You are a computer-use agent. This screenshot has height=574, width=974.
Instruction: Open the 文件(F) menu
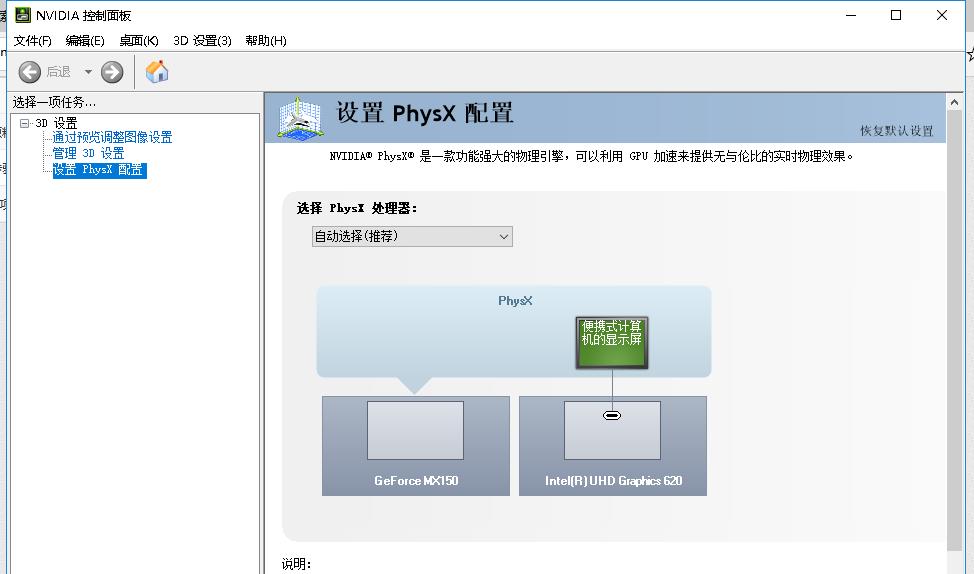(x=32, y=40)
